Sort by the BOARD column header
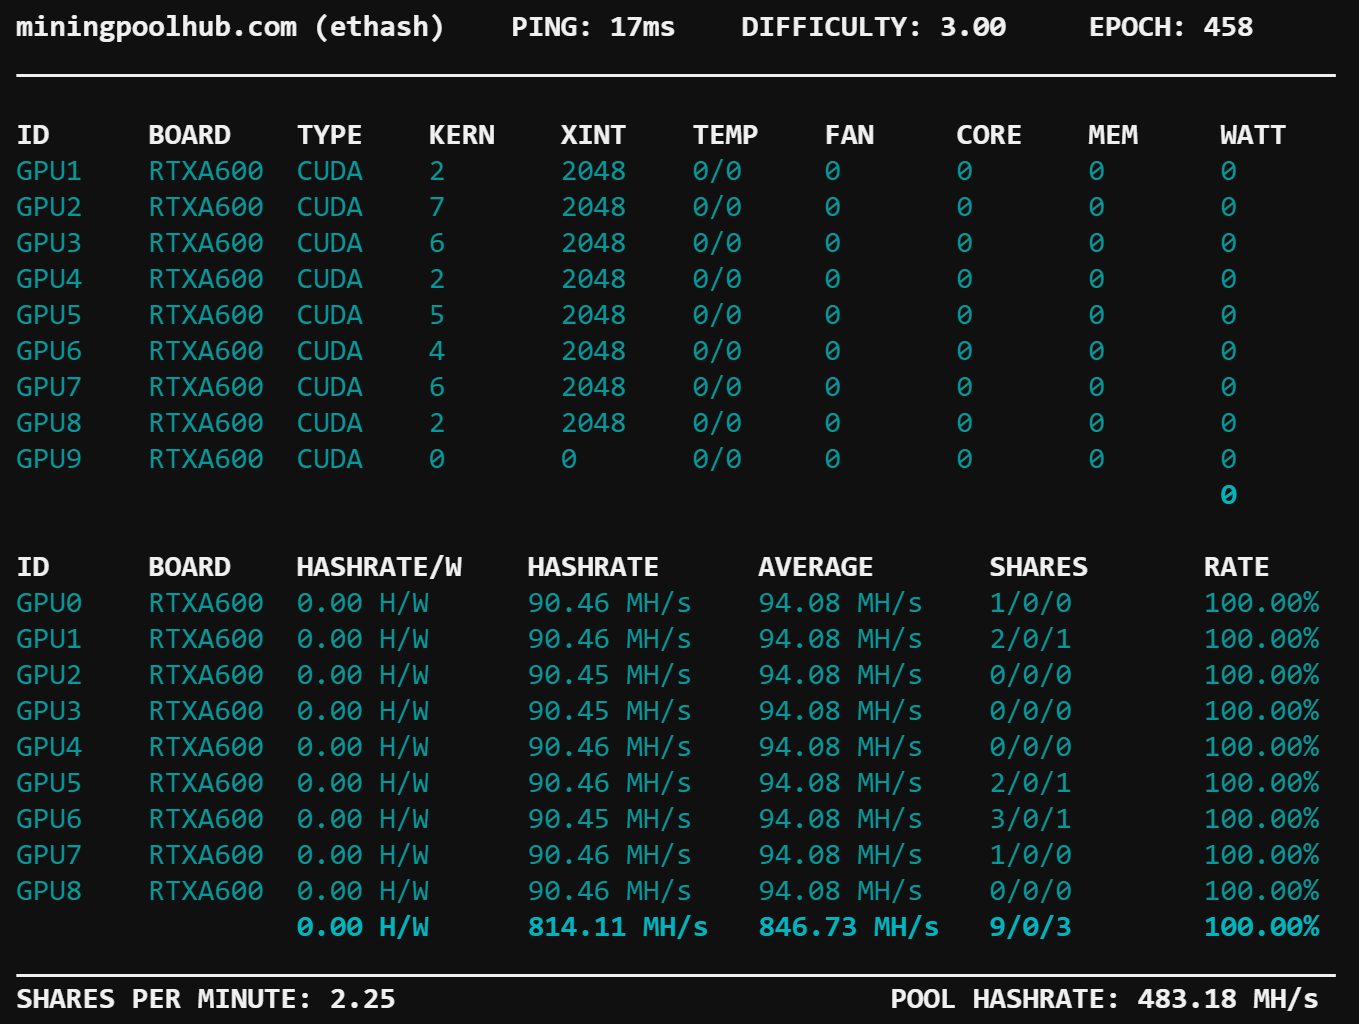 coord(190,134)
